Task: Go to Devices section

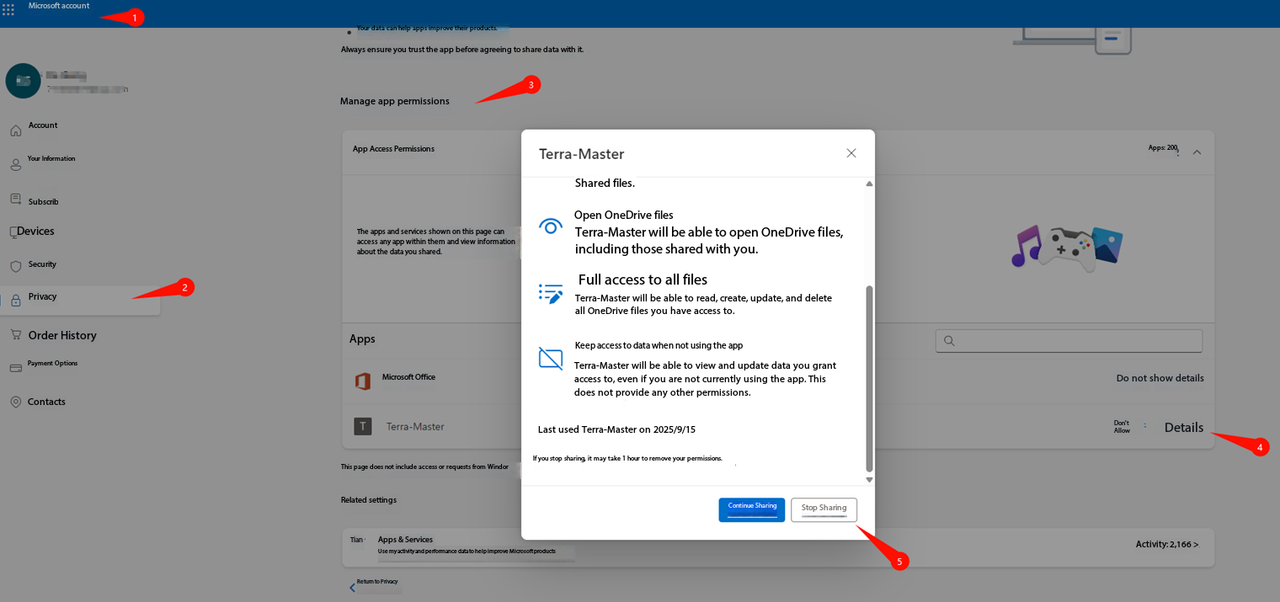Action: (x=35, y=231)
